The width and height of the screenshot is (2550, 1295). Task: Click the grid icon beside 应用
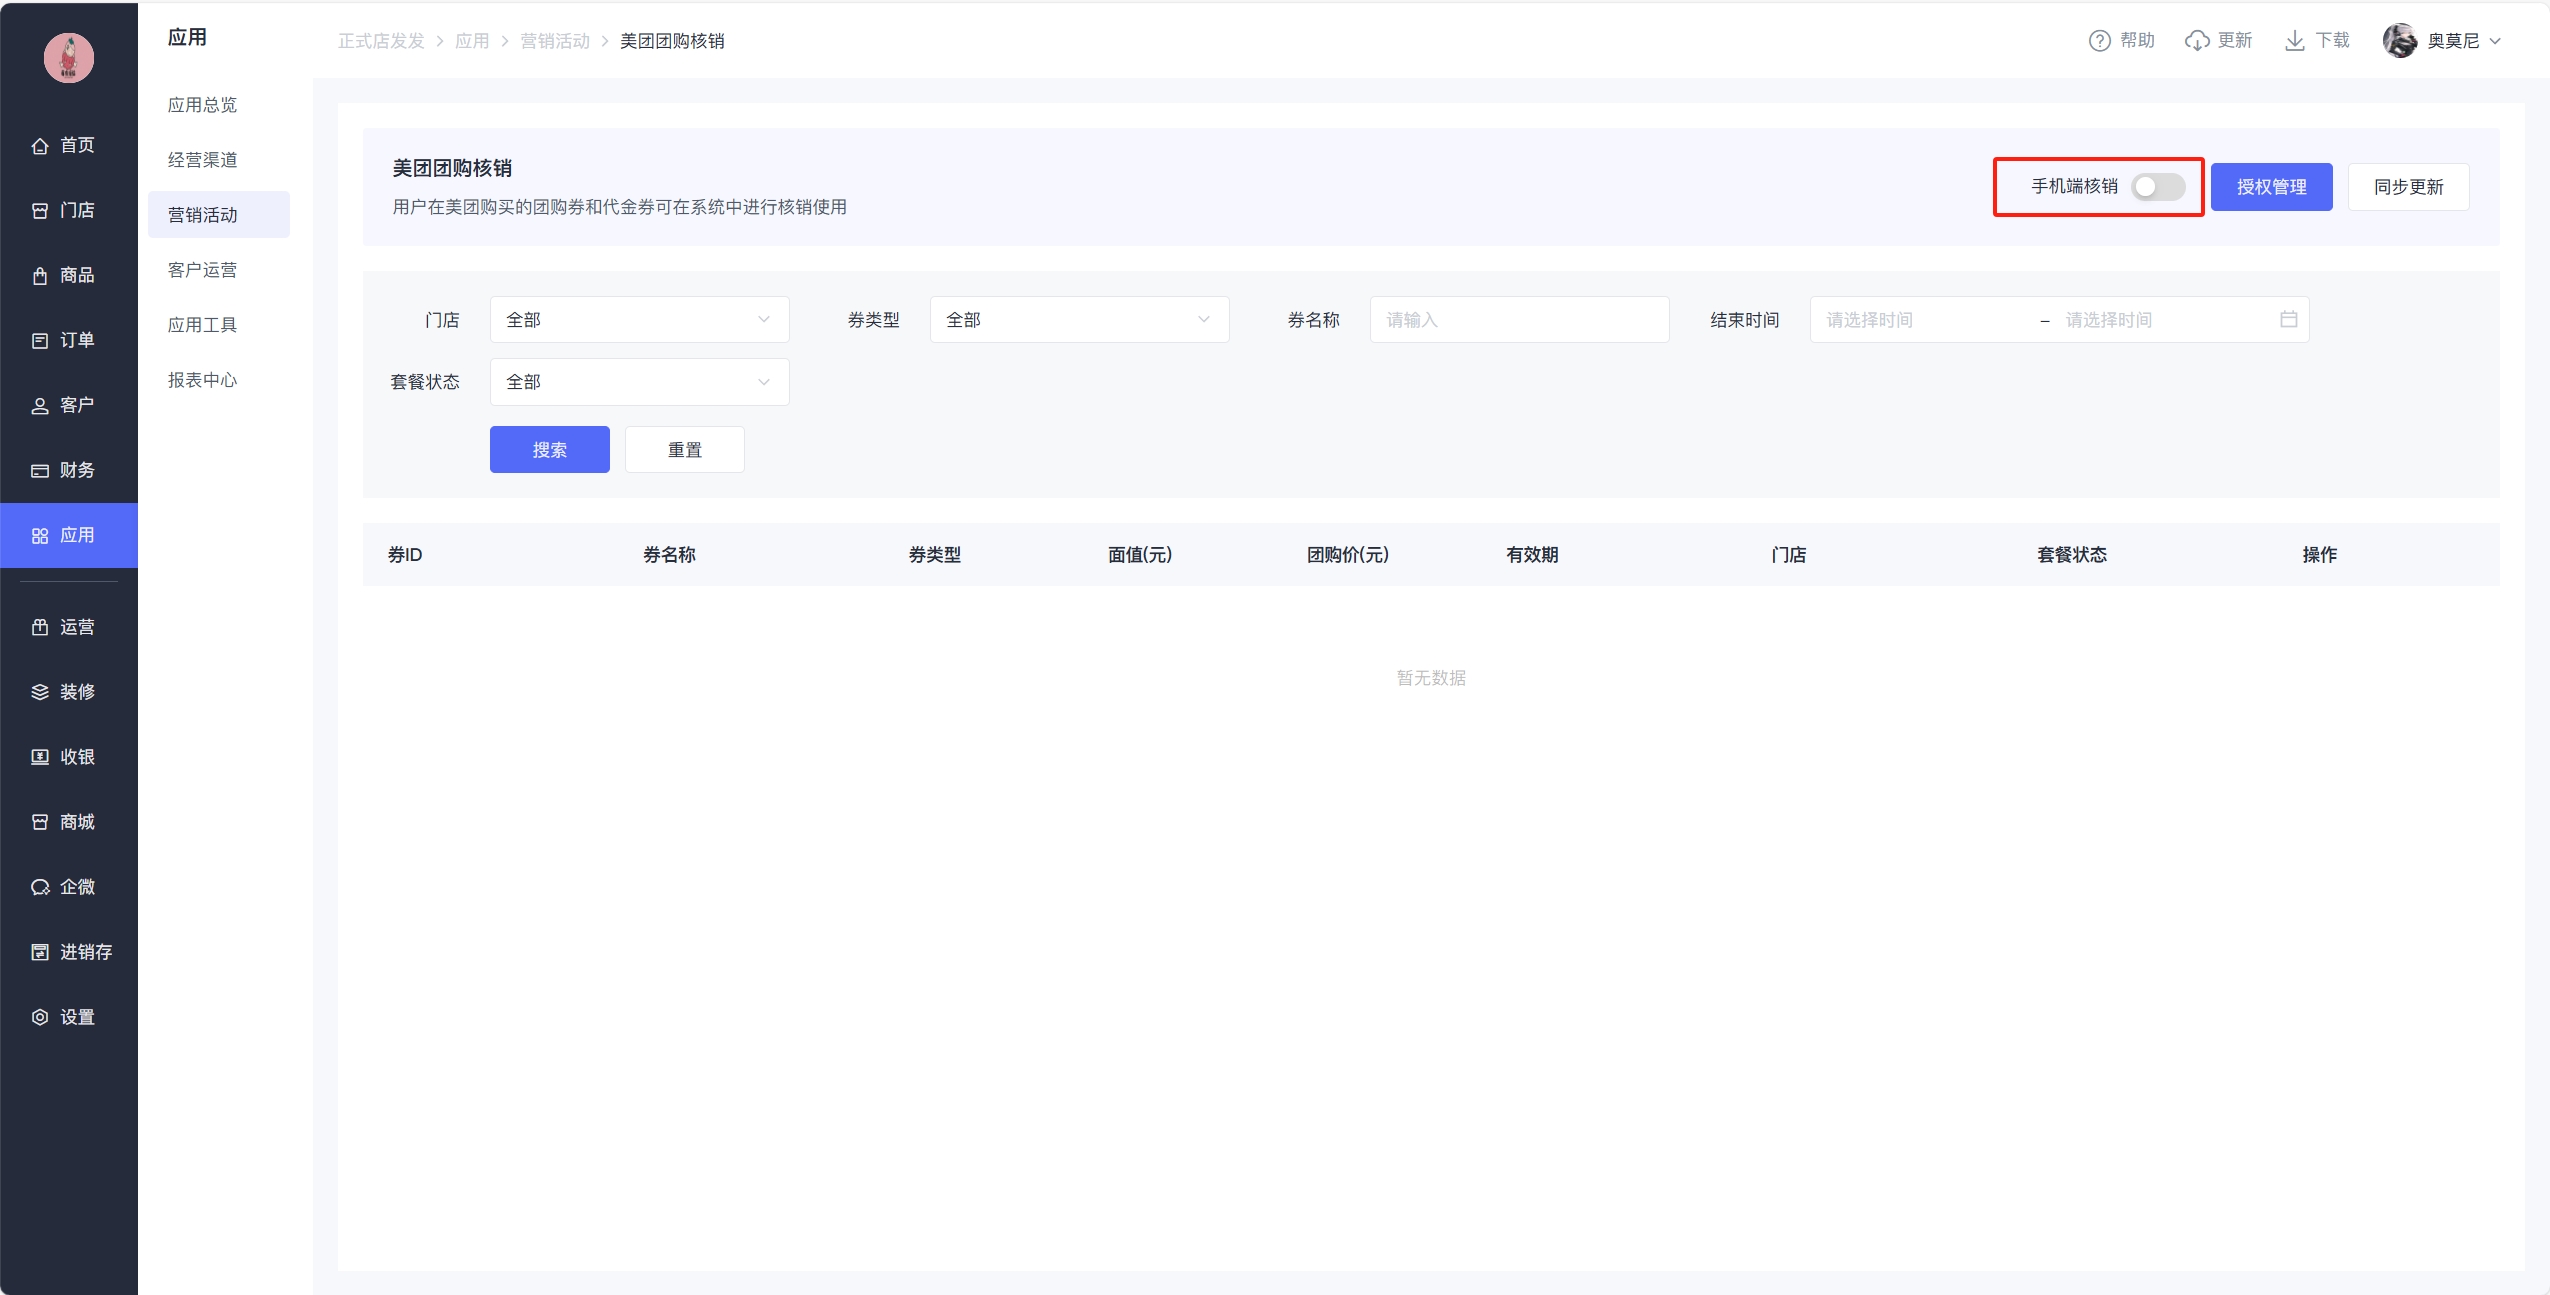(40, 536)
